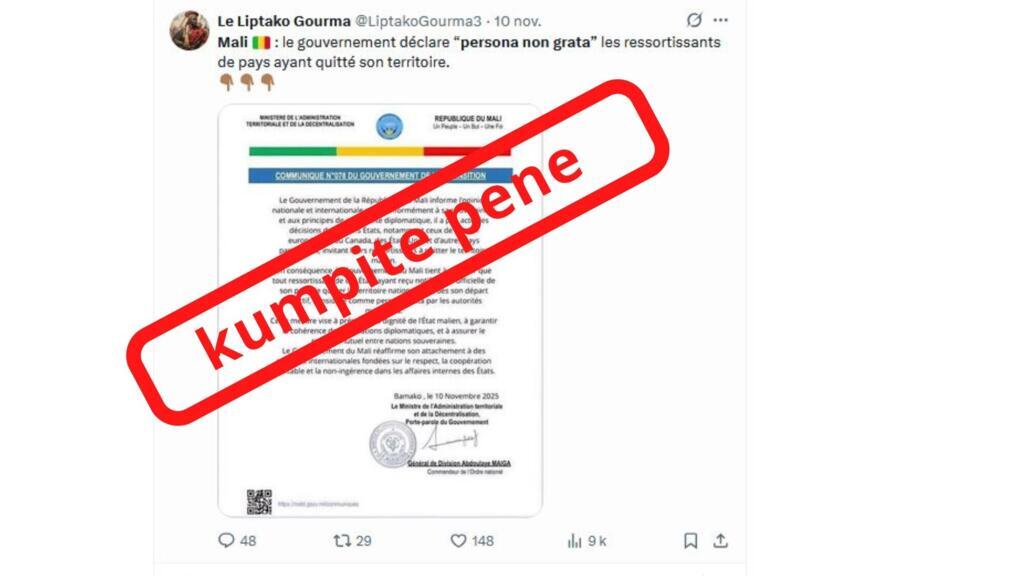This screenshot has width=1024, height=576.
Task: Click the red kumpite pene stamp
Action: (397, 252)
